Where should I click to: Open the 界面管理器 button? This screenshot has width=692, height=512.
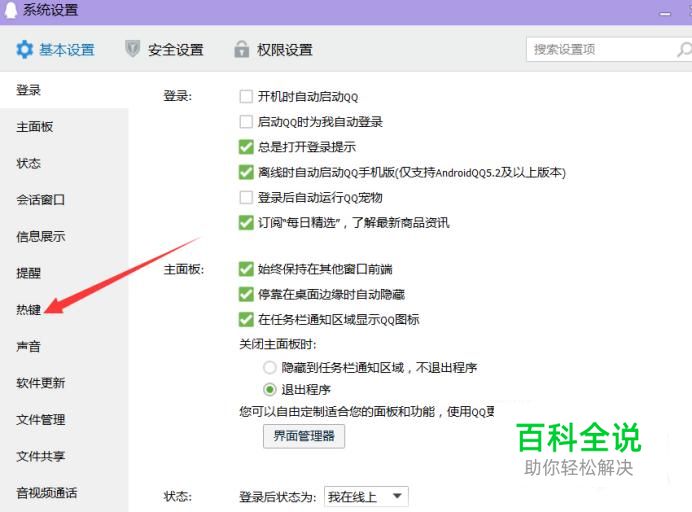[304, 436]
